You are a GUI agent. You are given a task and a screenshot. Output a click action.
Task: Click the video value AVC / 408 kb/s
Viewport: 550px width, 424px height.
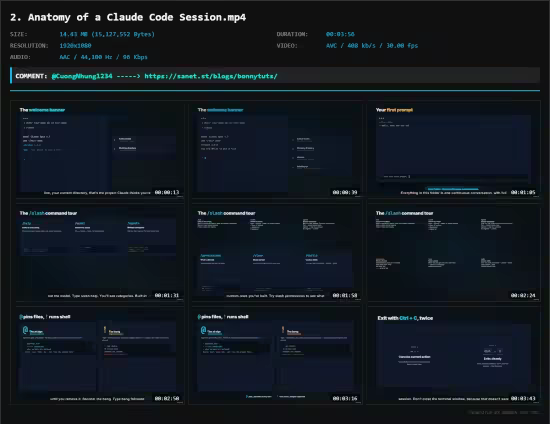(372, 46)
